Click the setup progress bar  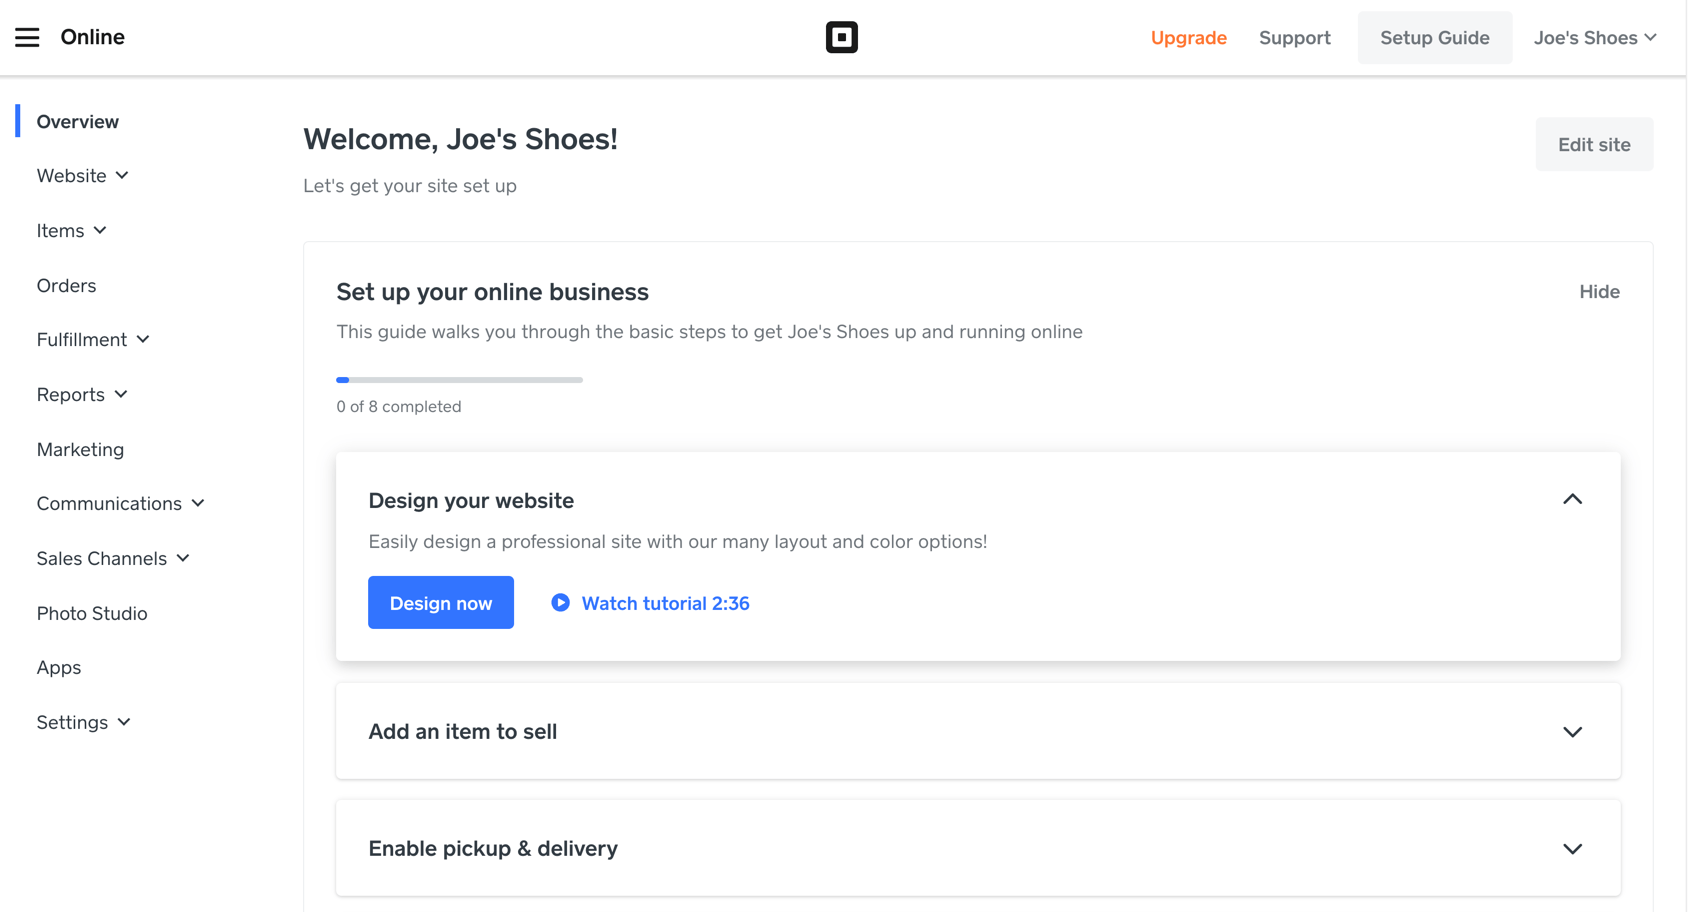(459, 380)
